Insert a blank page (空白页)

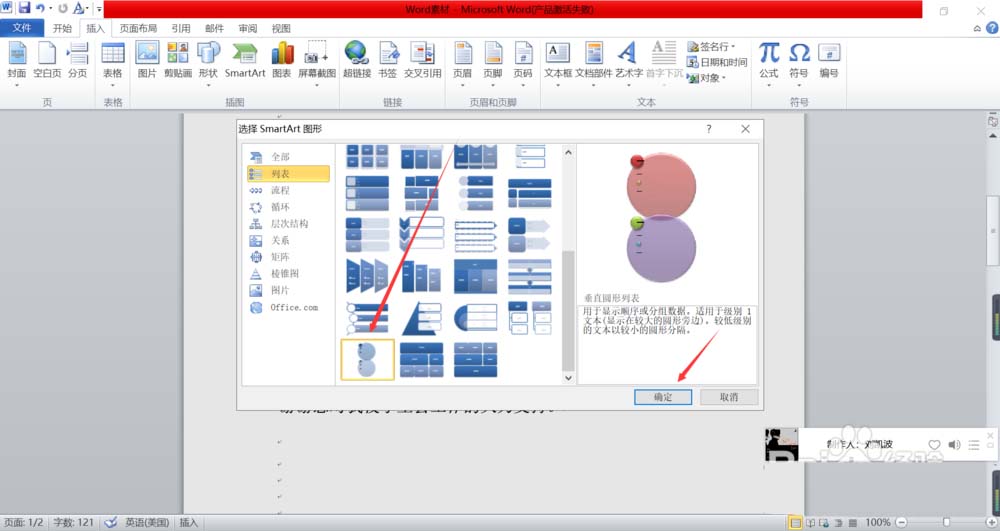(x=47, y=61)
